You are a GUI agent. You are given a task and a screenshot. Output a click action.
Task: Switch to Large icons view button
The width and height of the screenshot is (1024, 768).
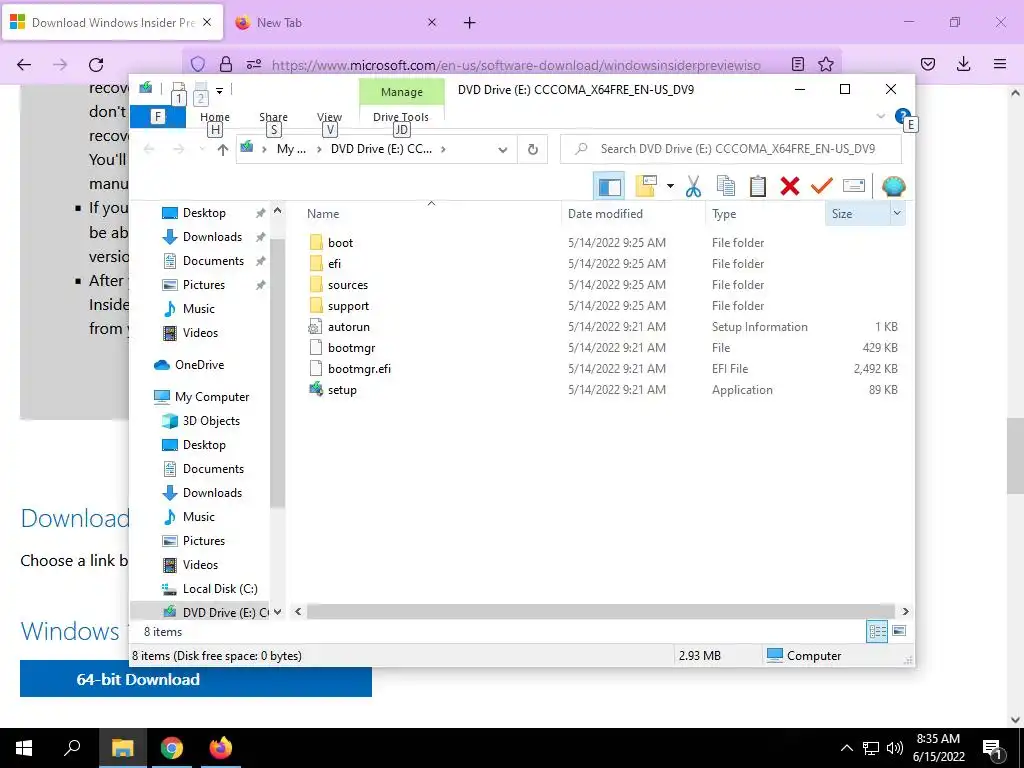click(899, 632)
